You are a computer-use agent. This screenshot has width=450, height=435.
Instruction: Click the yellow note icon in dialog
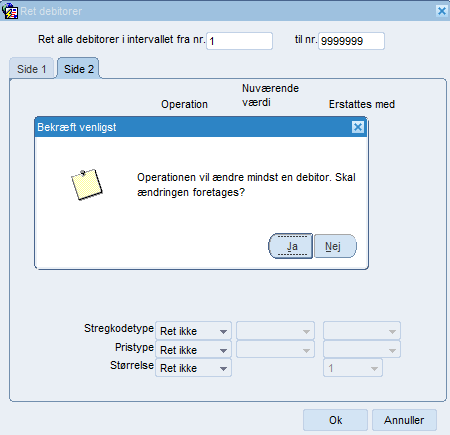(87, 184)
